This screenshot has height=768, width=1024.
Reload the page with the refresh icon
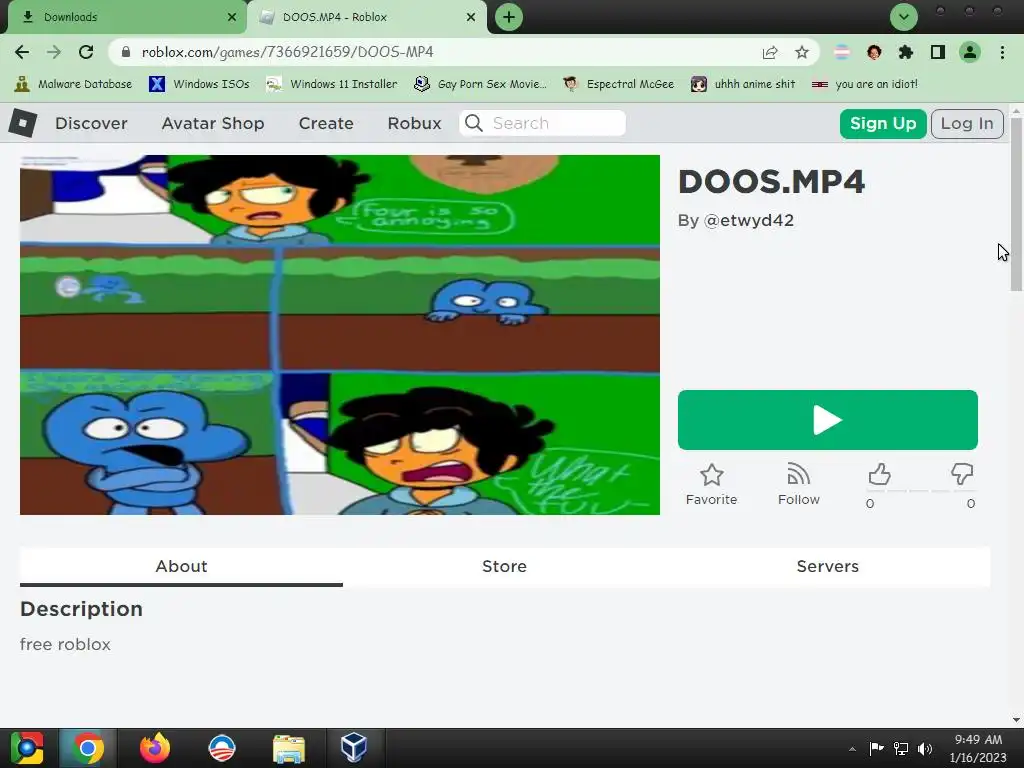pyautogui.click(x=86, y=52)
